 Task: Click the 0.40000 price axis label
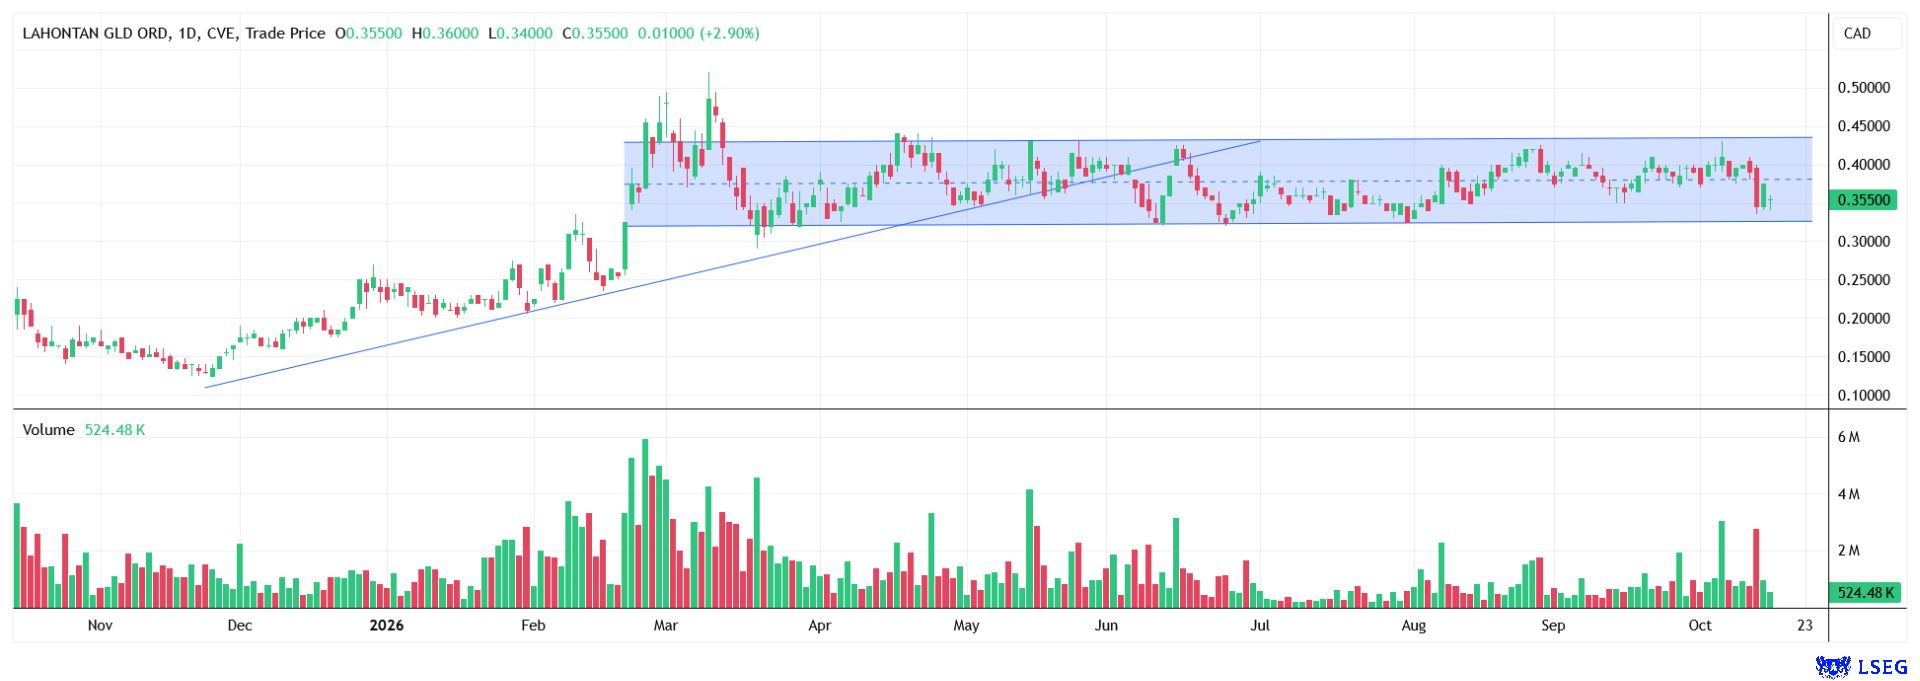[x=1864, y=165]
